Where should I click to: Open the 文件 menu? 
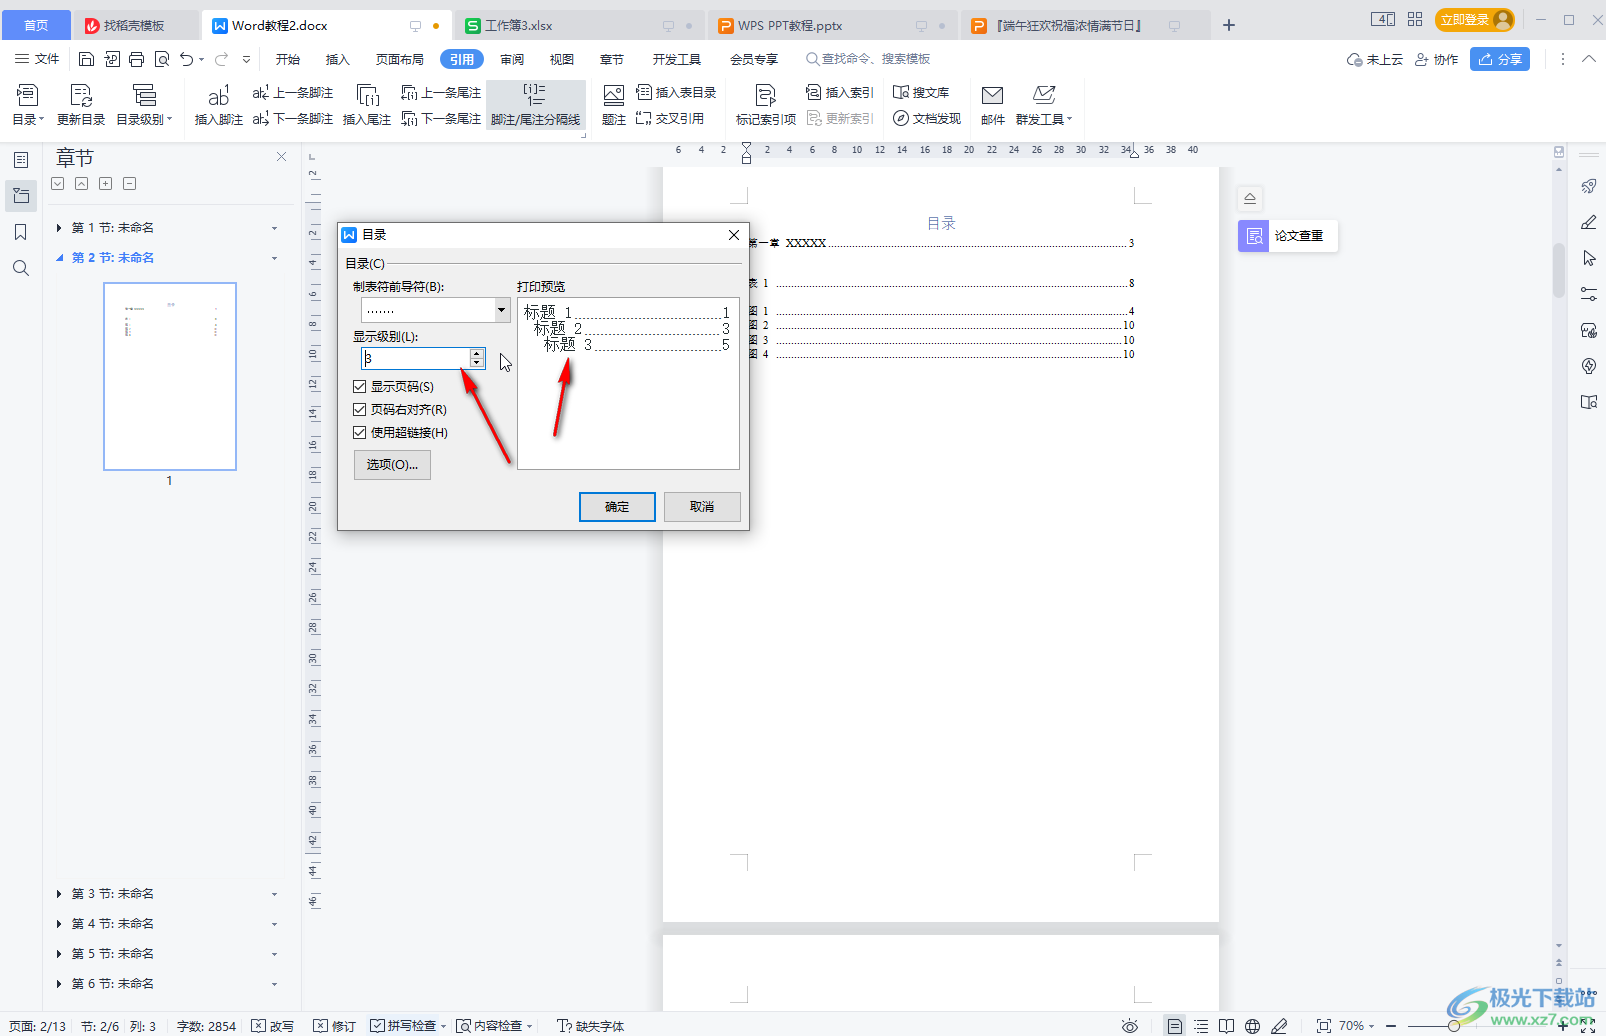pyautogui.click(x=37, y=60)
